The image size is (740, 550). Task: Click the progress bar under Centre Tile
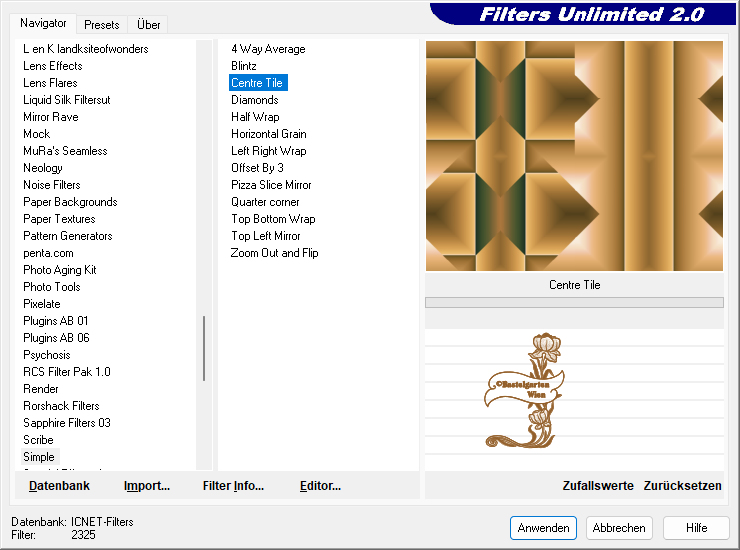coord(574,303)
